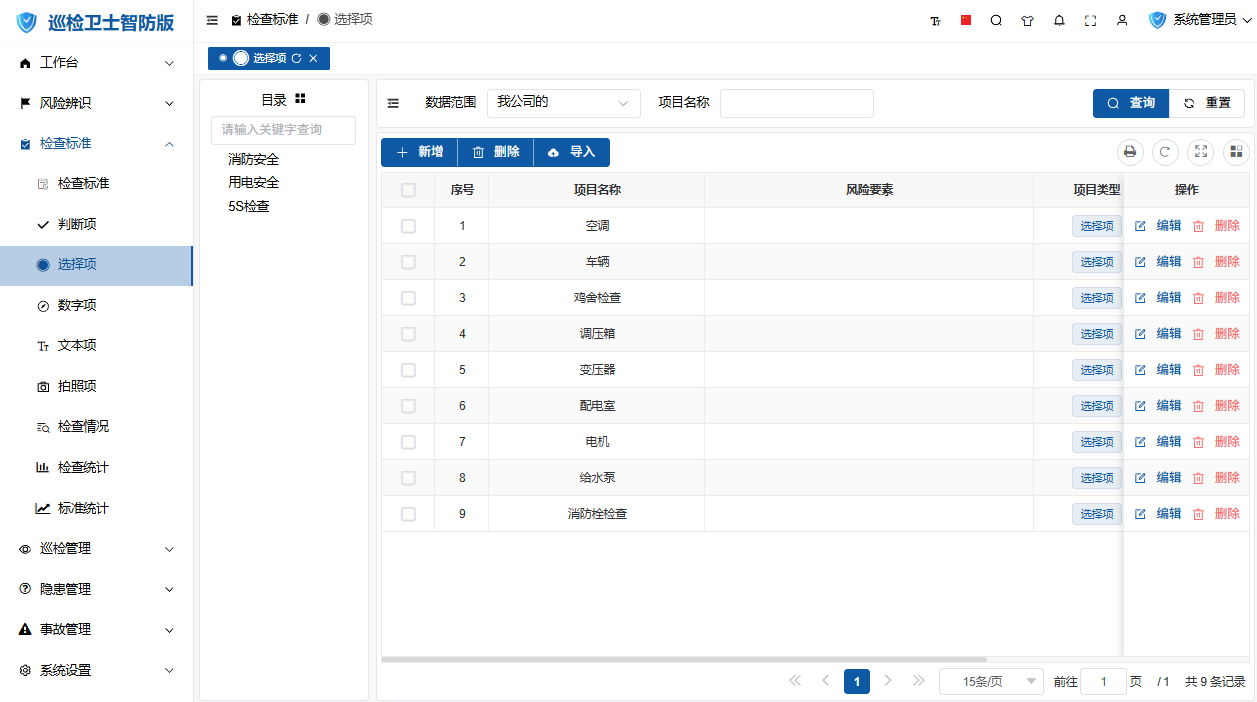Click the trash icon for row 调压箱
Image resolution: width=1257 pixels, height=702 pixels.
click(1198, 334)
